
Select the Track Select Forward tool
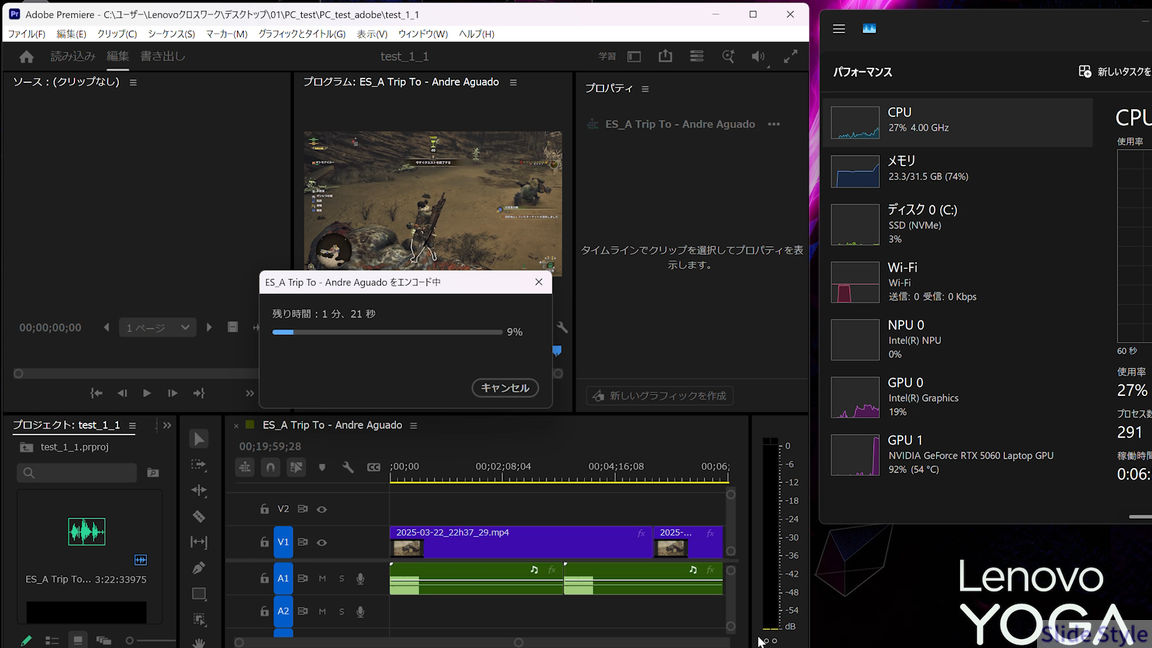198,464
